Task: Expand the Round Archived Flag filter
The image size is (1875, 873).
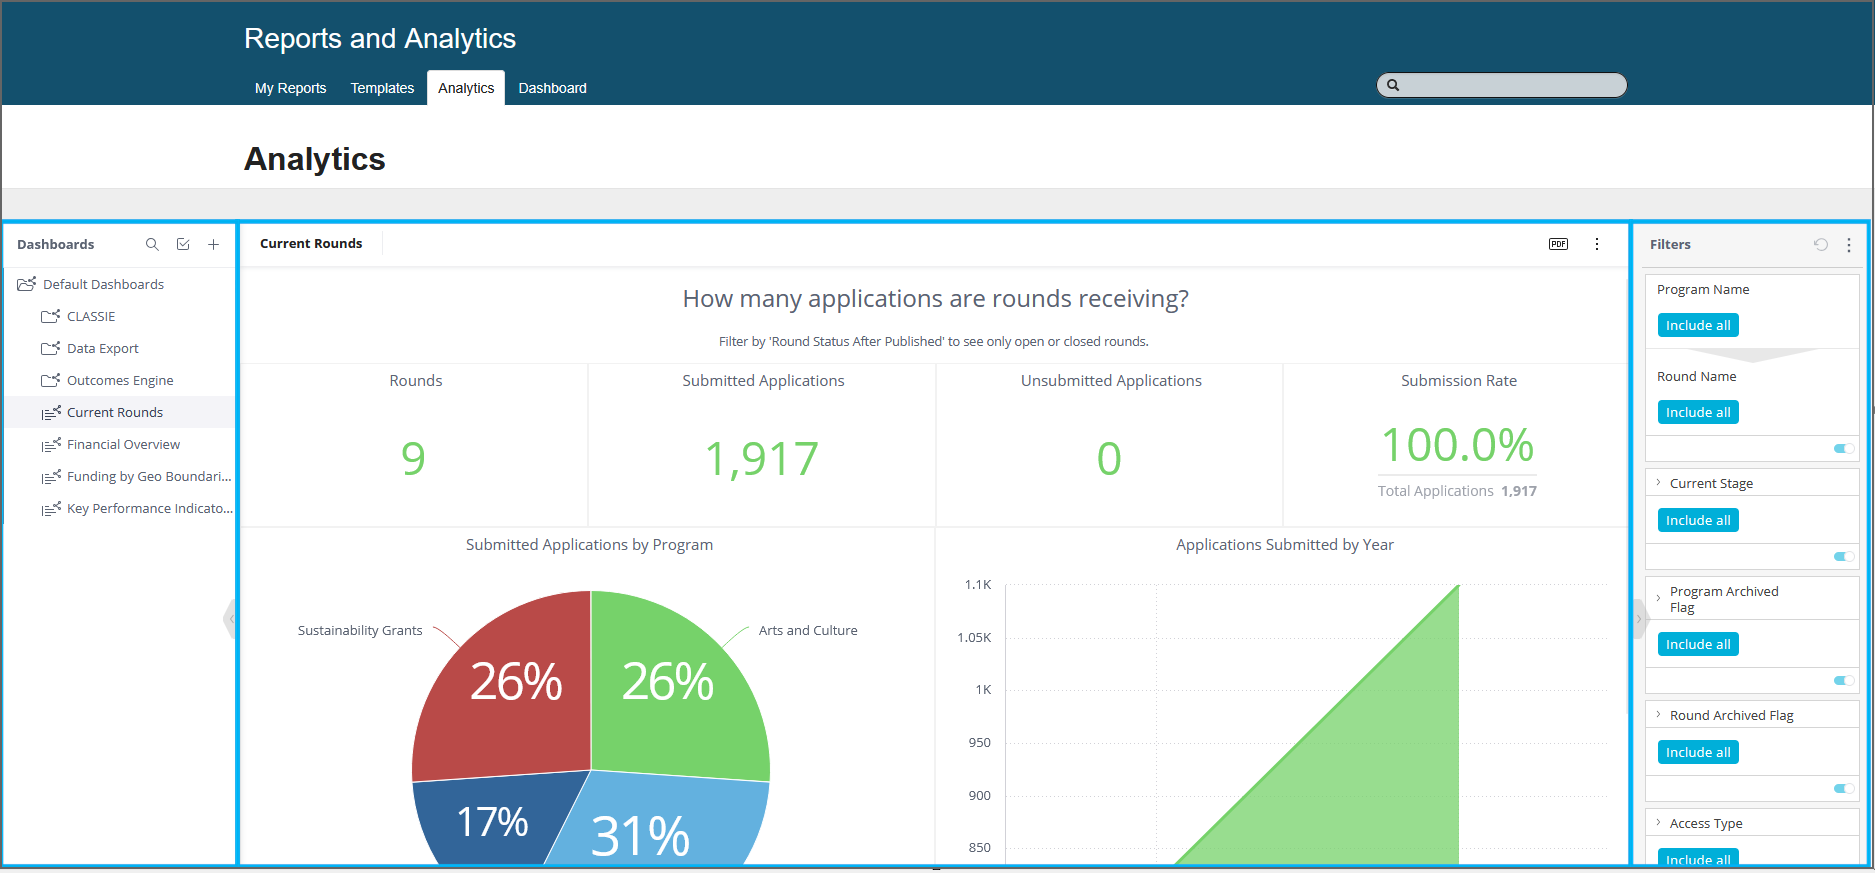Action: [1658, 715]
